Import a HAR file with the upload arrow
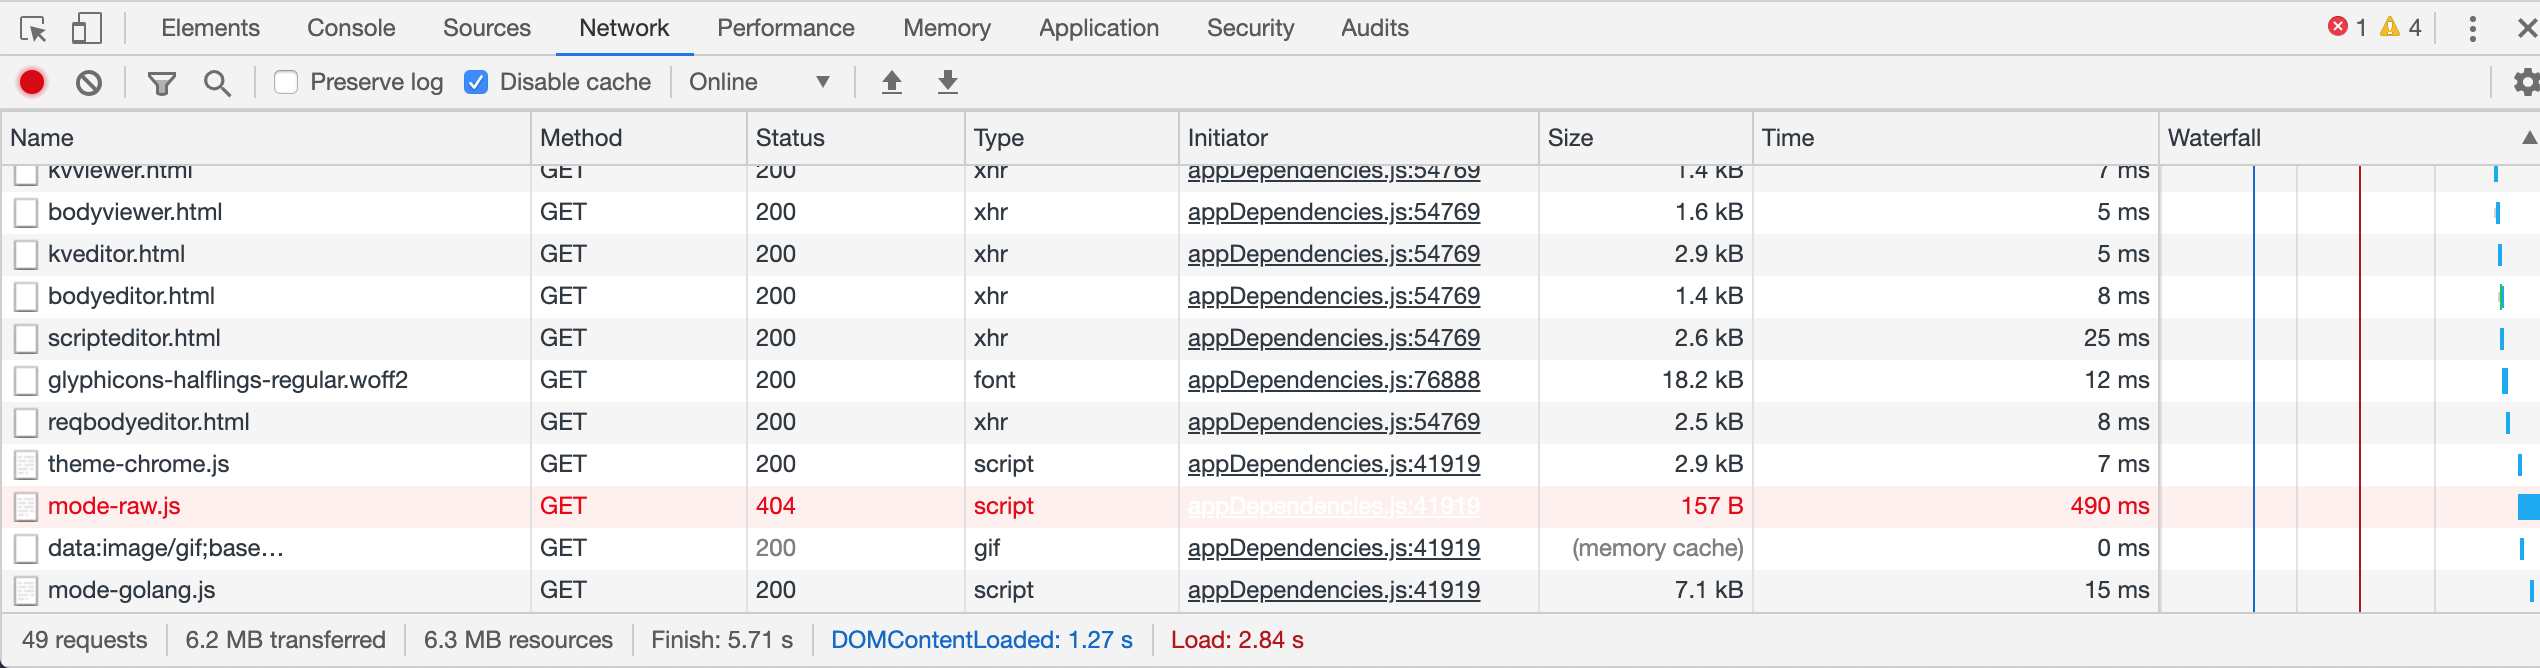 [892, 82]
